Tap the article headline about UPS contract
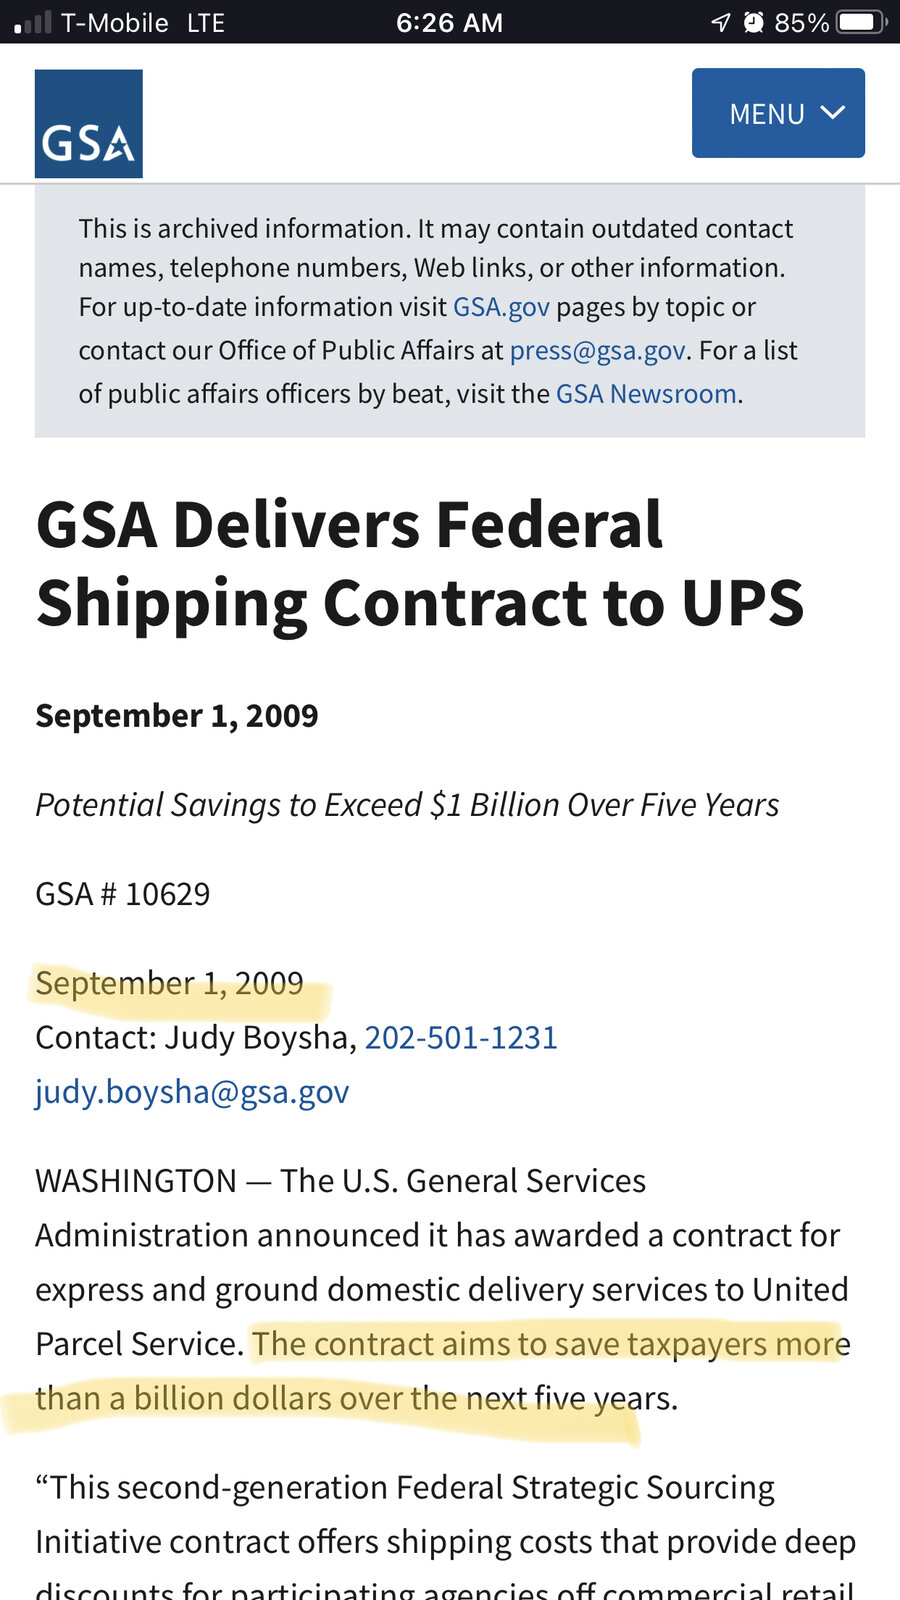Viewport: 900px width, 1600px height. [x=420, y=564]
